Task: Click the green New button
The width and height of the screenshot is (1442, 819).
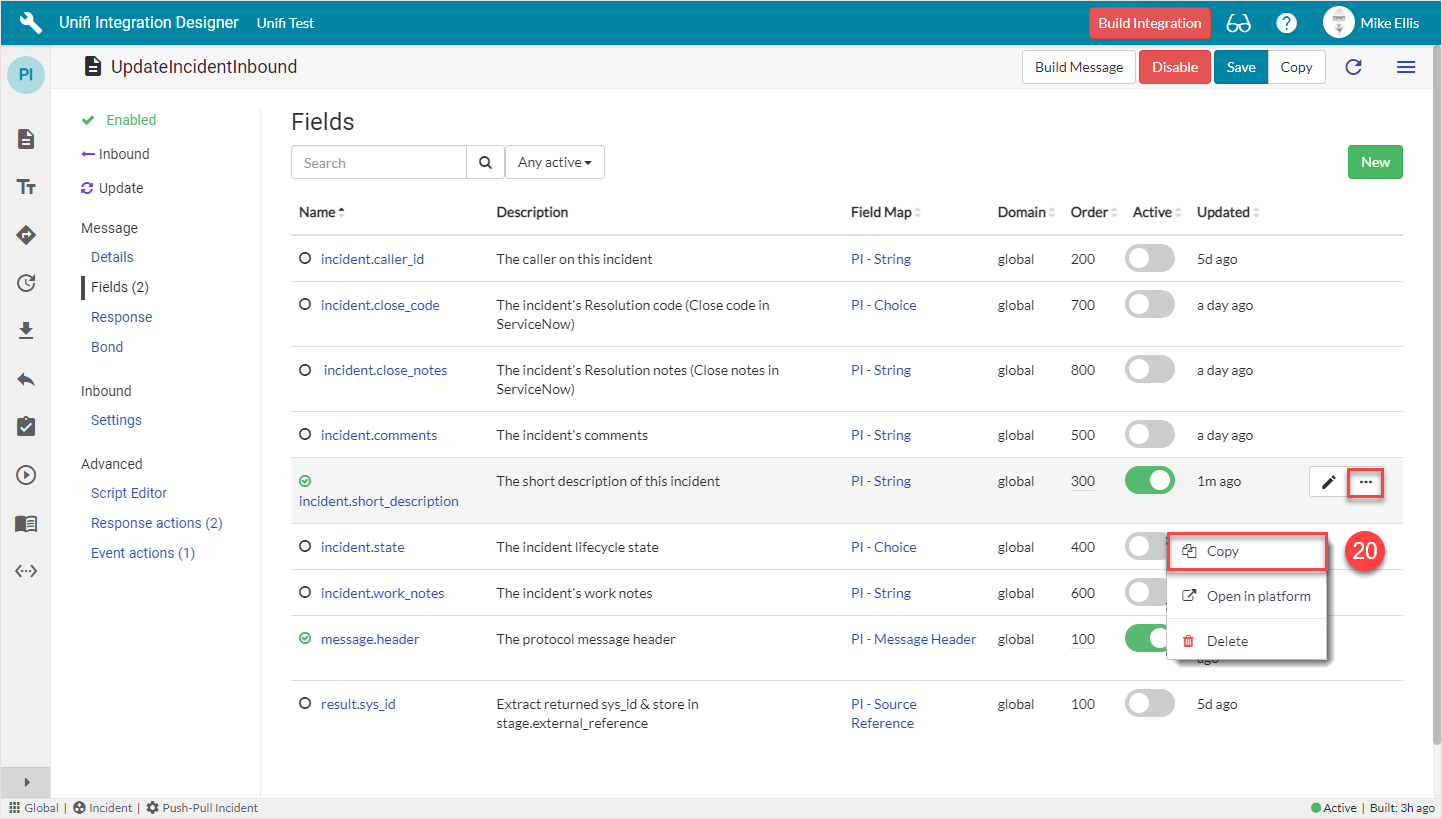Action: click(1374, 162)
